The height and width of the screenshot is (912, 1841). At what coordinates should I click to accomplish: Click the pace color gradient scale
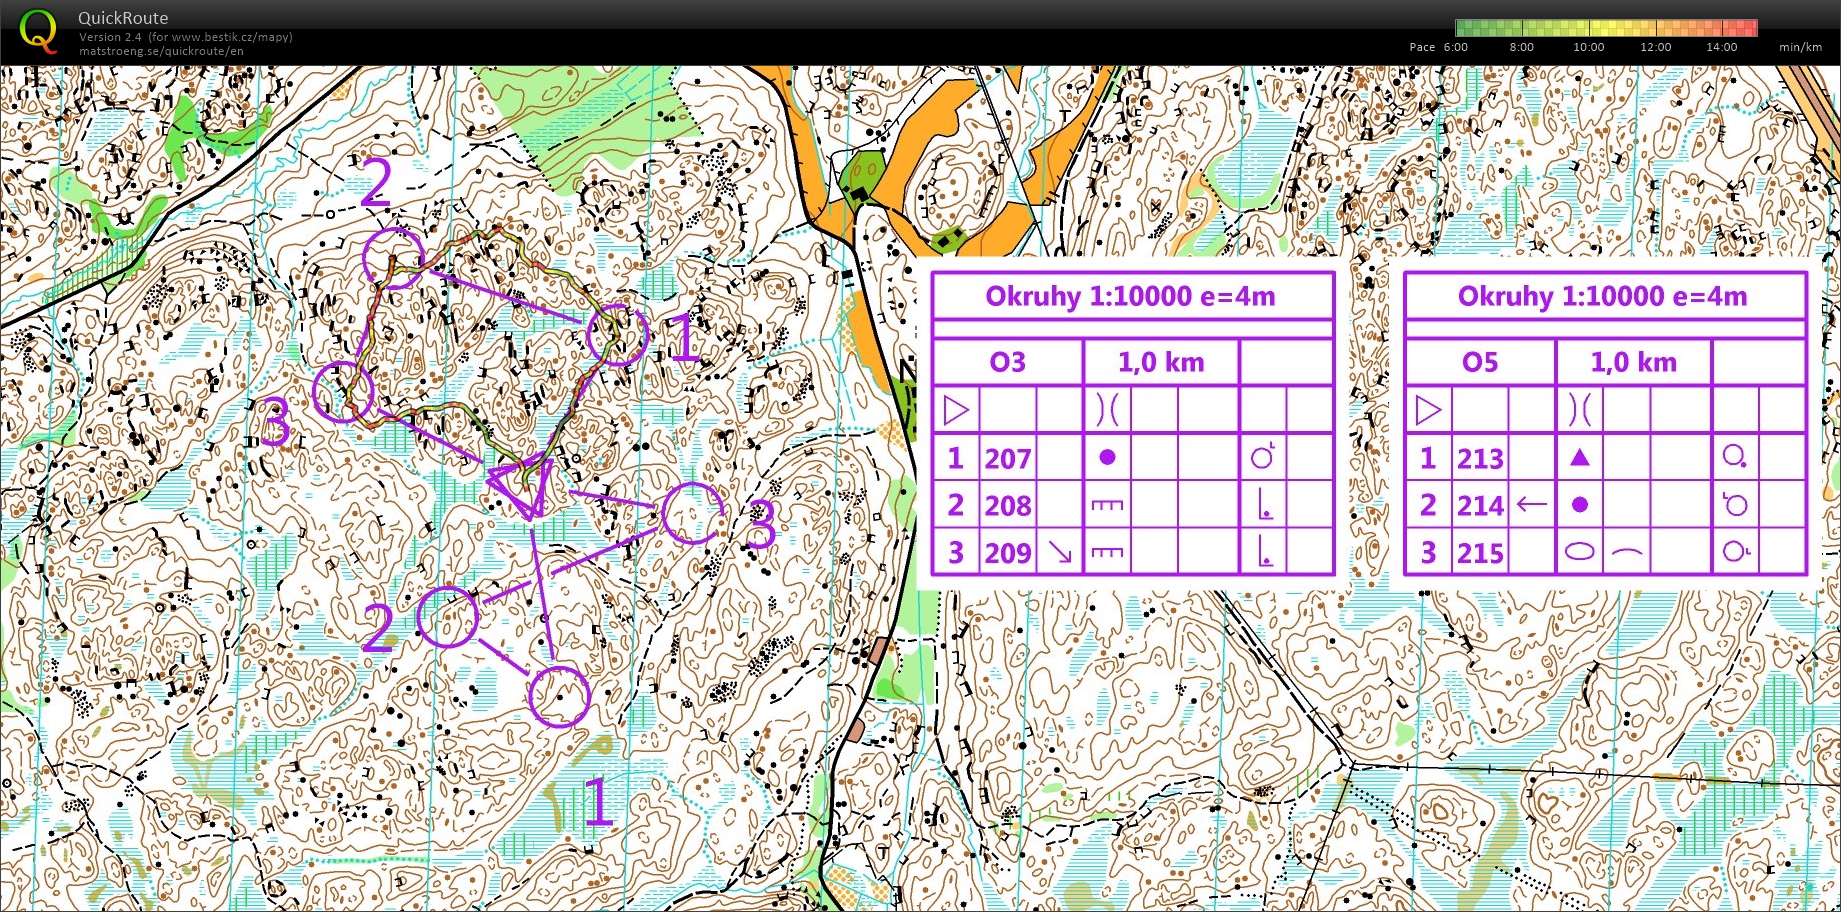(1606, 28)
